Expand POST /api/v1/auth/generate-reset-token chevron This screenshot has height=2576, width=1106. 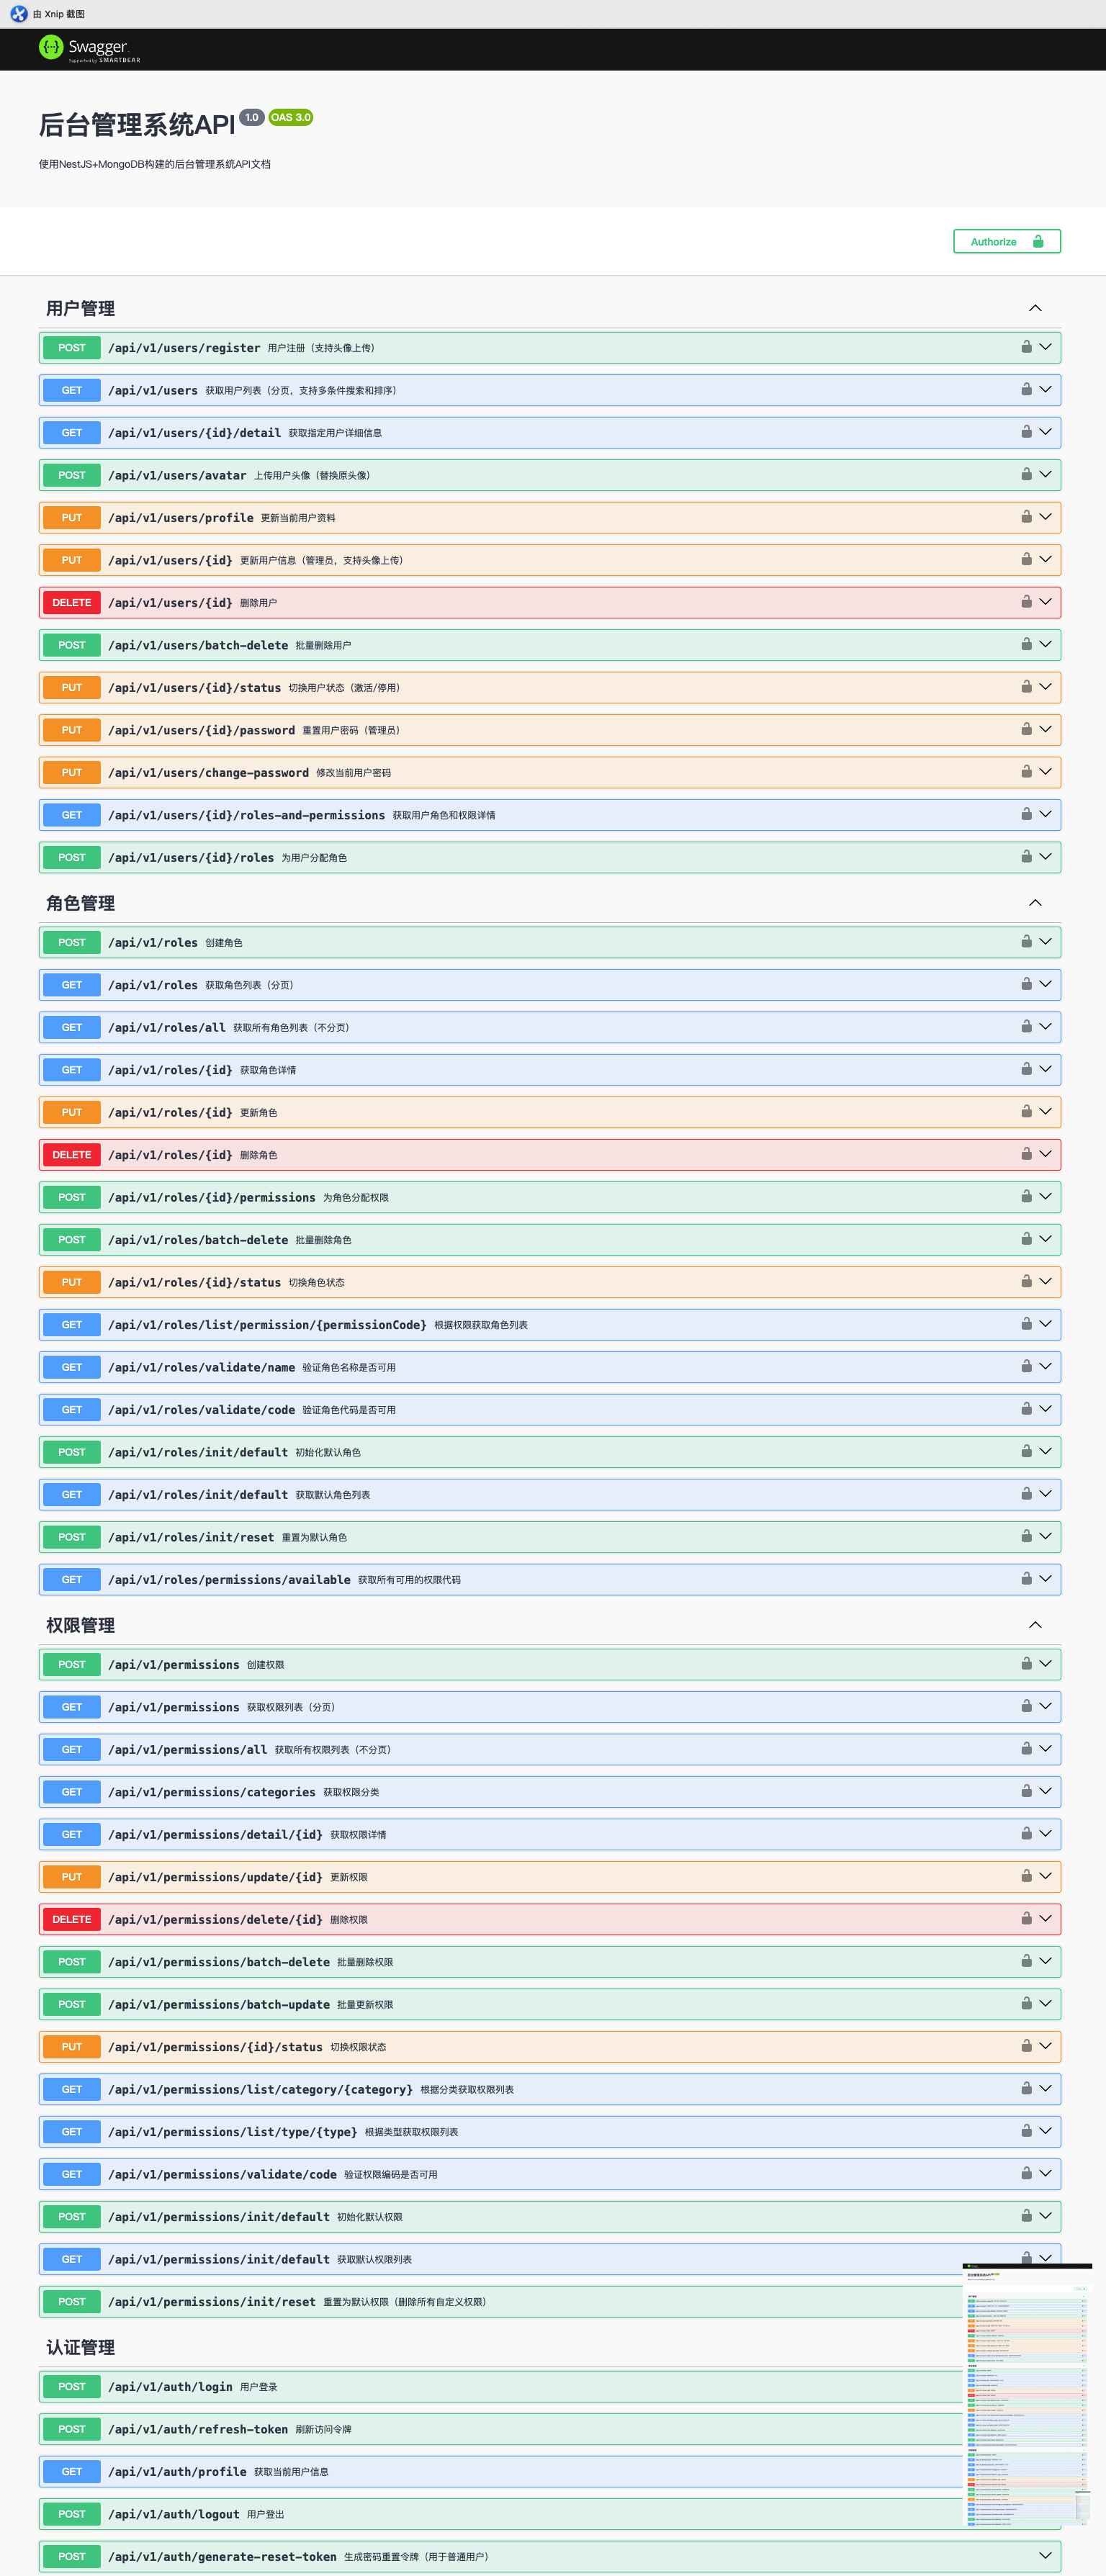tap(1045, 2555)
